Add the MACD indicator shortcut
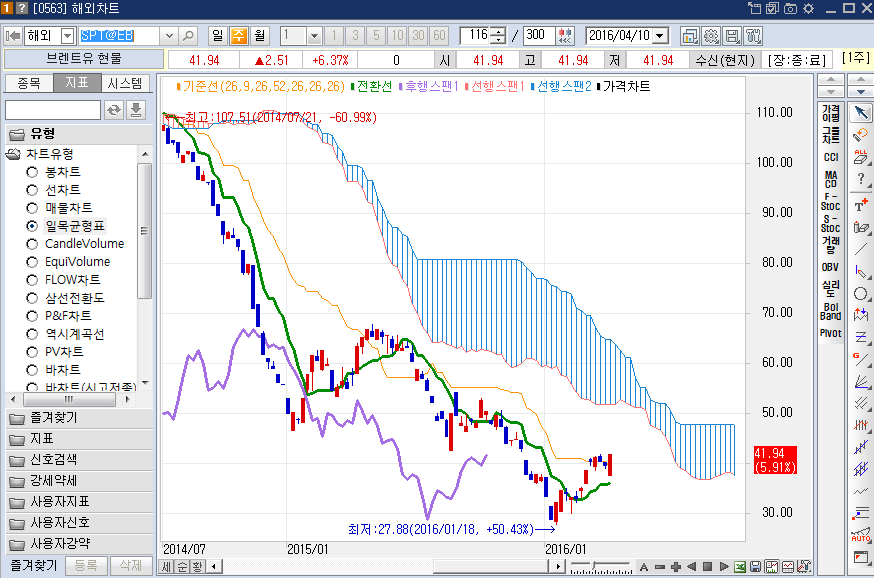874x578 pixels. click(x=830, y=180)
